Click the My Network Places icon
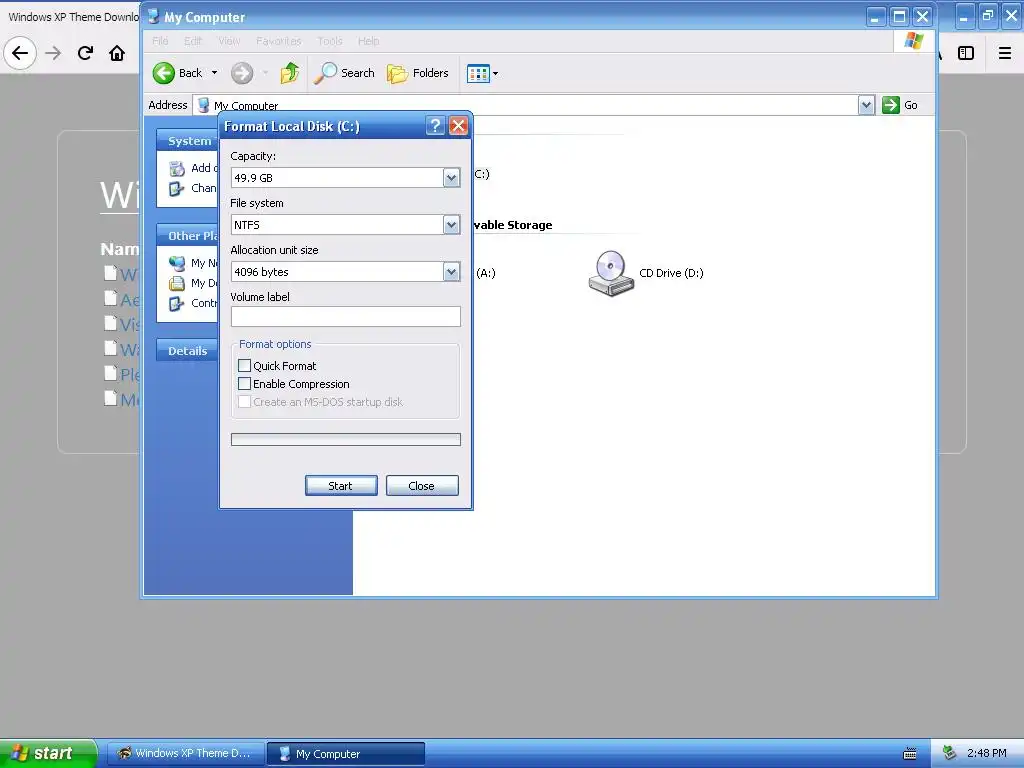The height and width of the screenshot is (768, 1024). [x=177, y=263]
